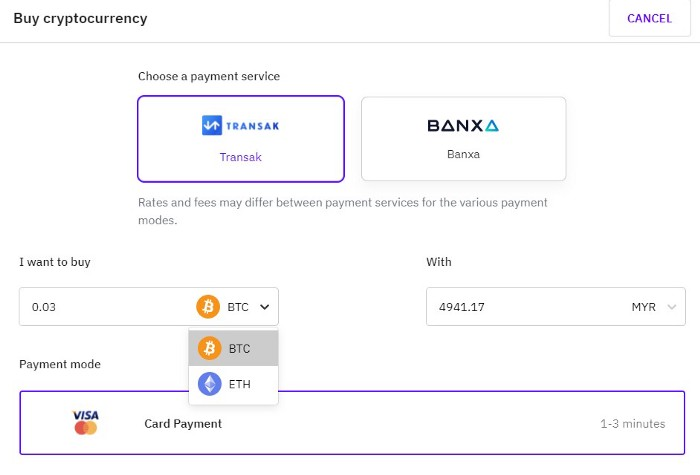Collapse the BTC currency dropdown chevron
Viewport: 700px width, 475px height.
265,307
